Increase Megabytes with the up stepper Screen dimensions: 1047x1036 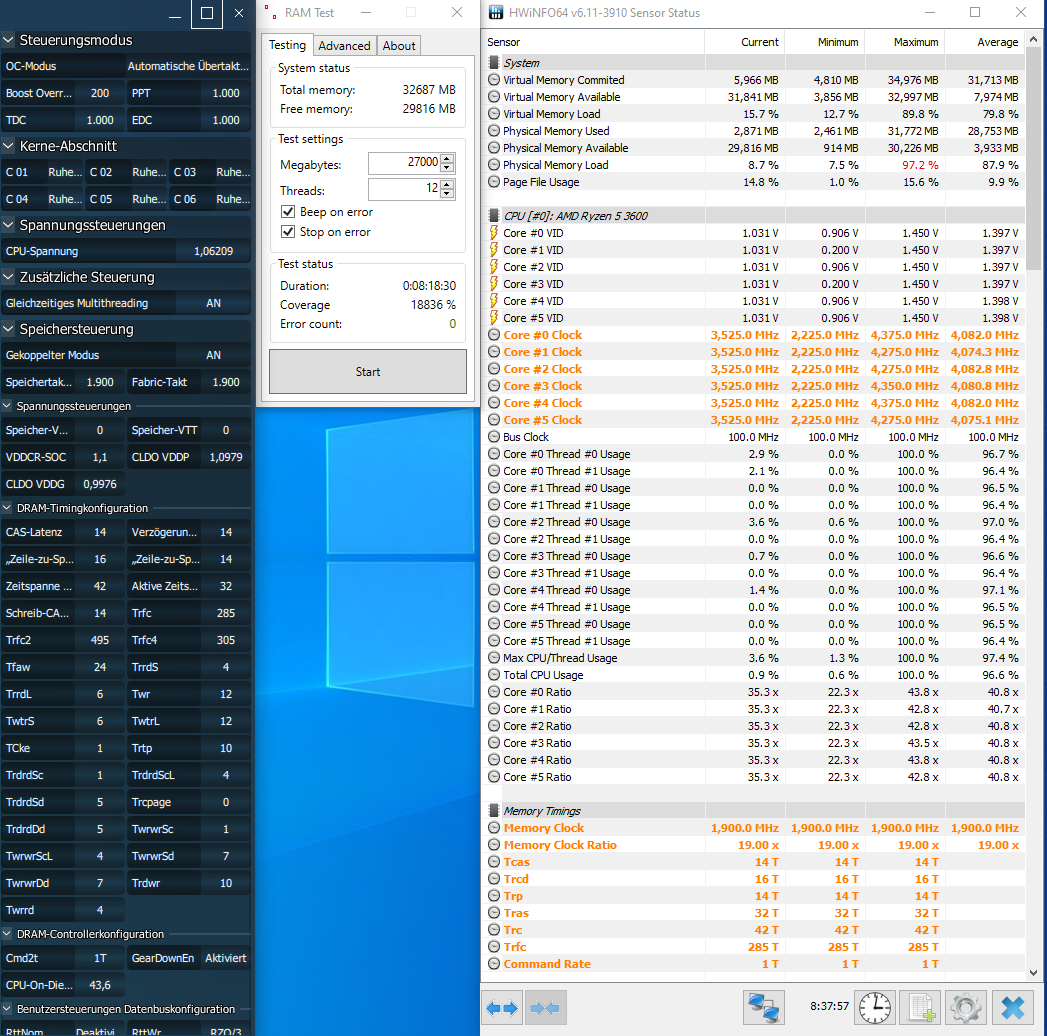click(x=447, y=158)
